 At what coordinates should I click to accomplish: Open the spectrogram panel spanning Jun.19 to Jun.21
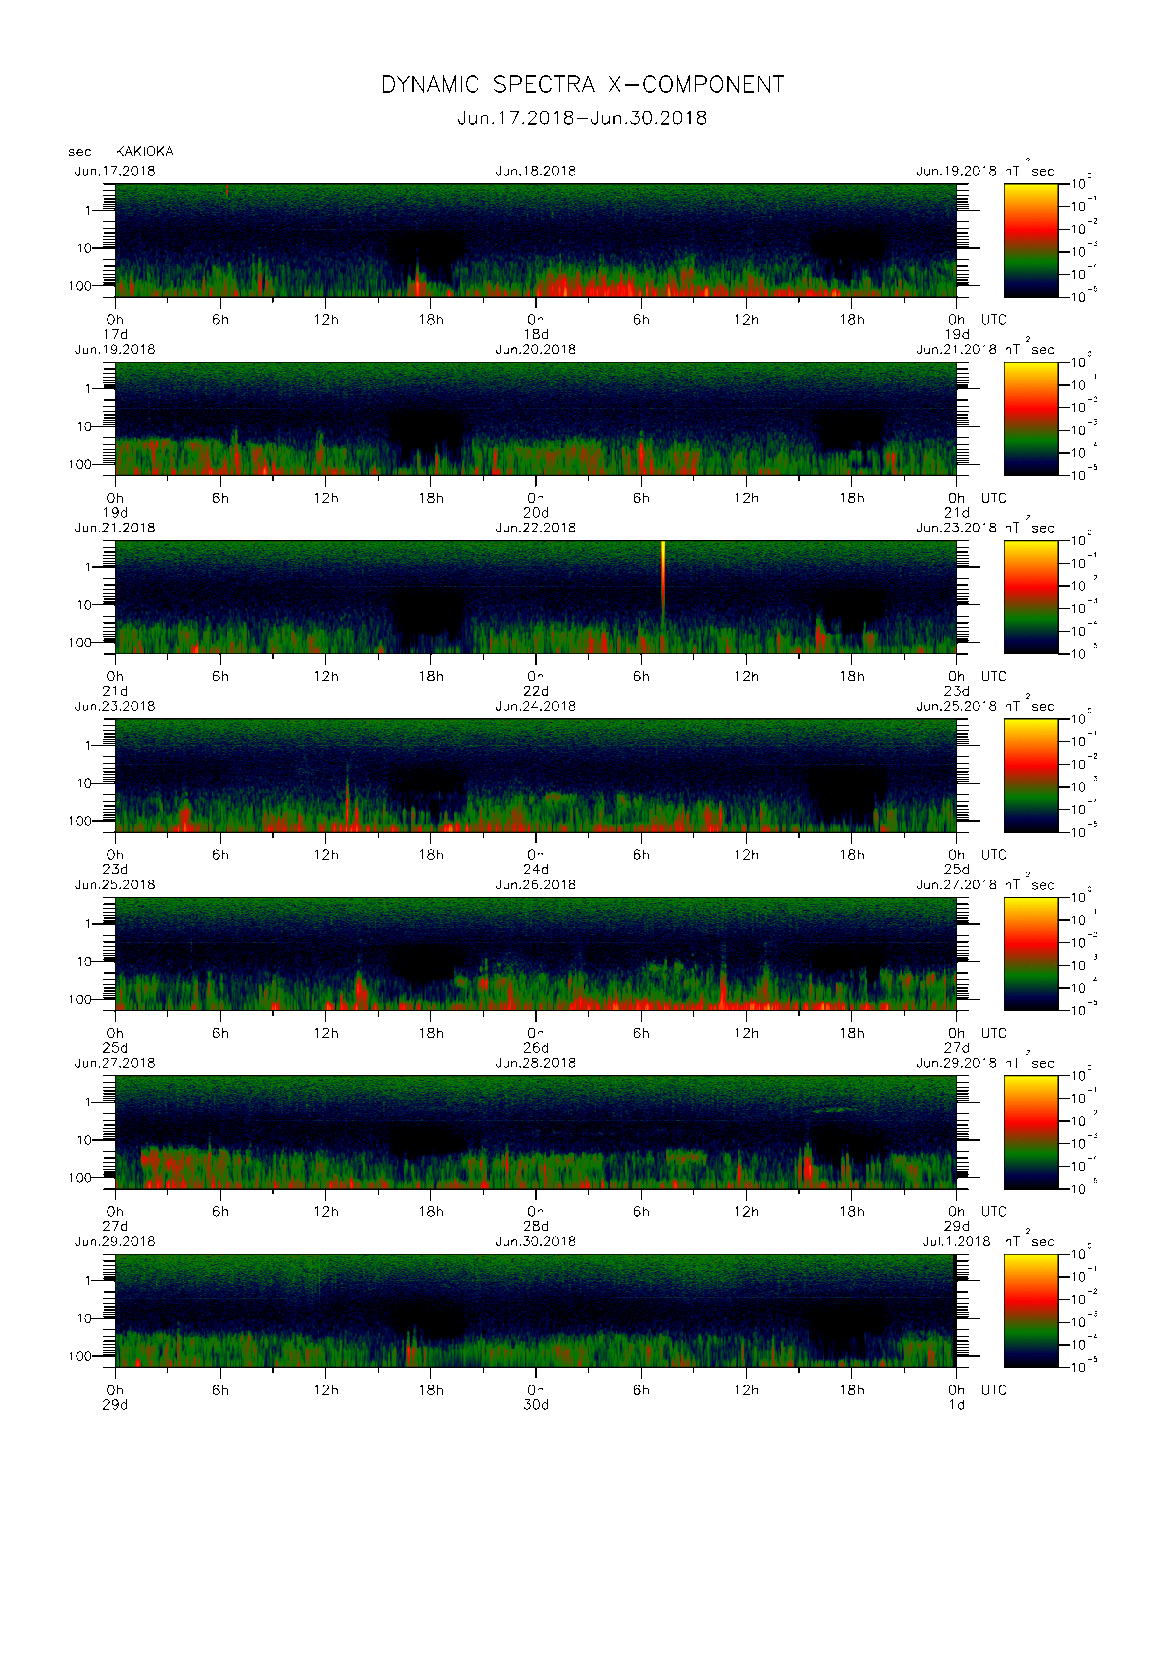tap(536, 418)
